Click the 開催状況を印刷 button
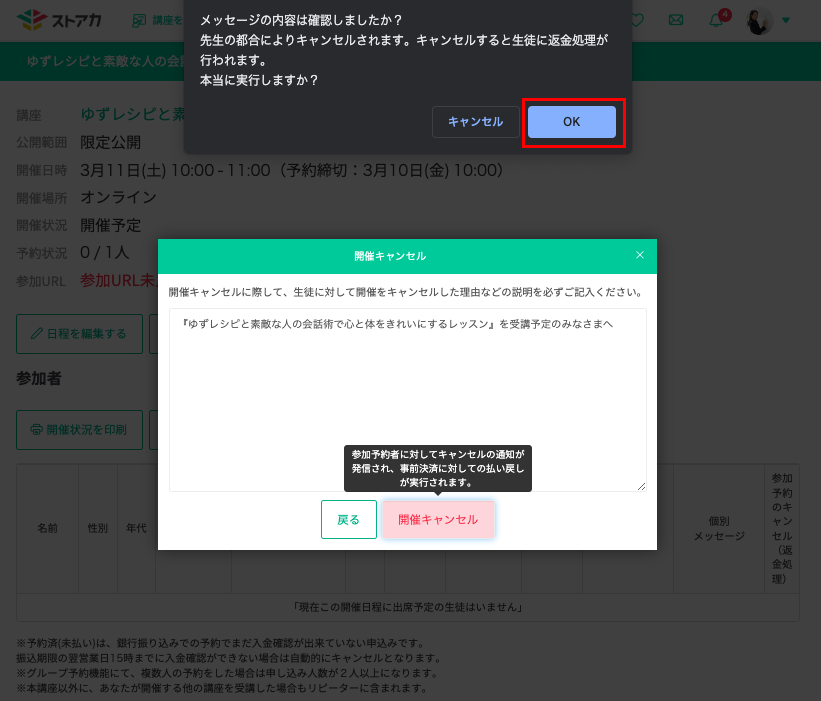The height and width of the screenshot is (701, 821). 80,430
